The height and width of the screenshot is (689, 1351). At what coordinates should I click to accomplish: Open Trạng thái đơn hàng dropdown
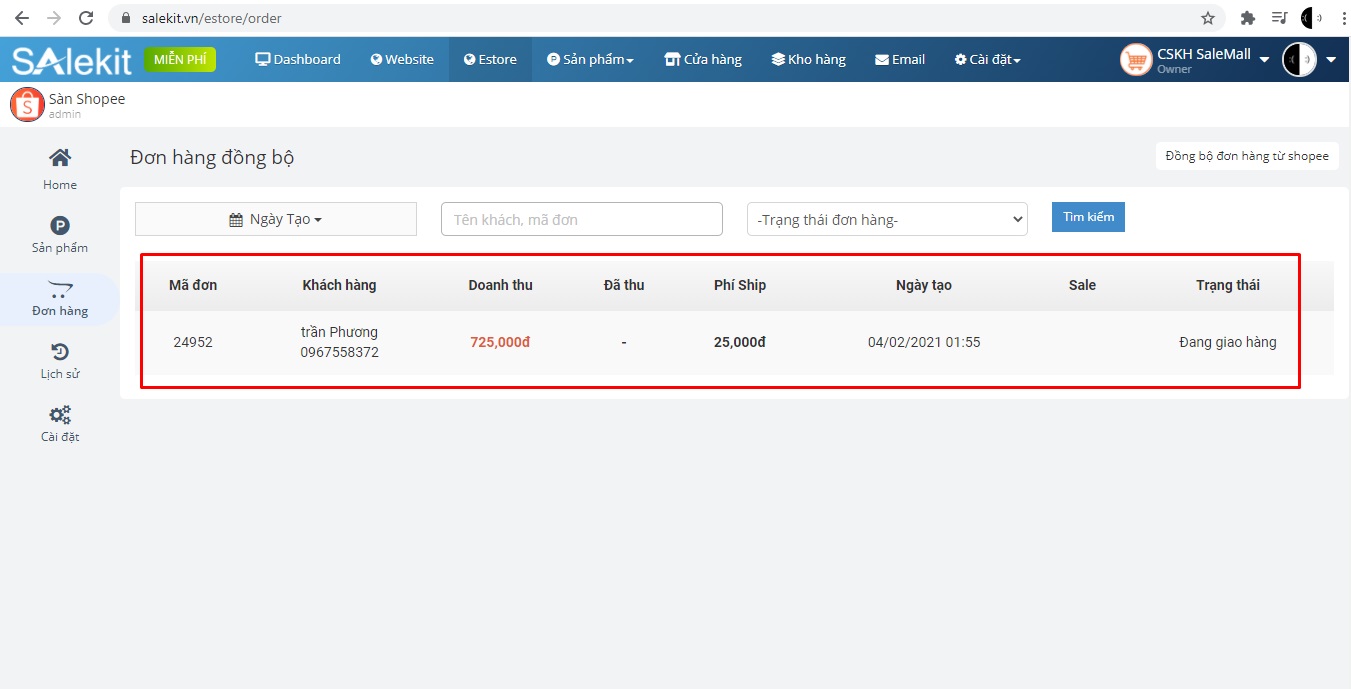tap(887, 219)
